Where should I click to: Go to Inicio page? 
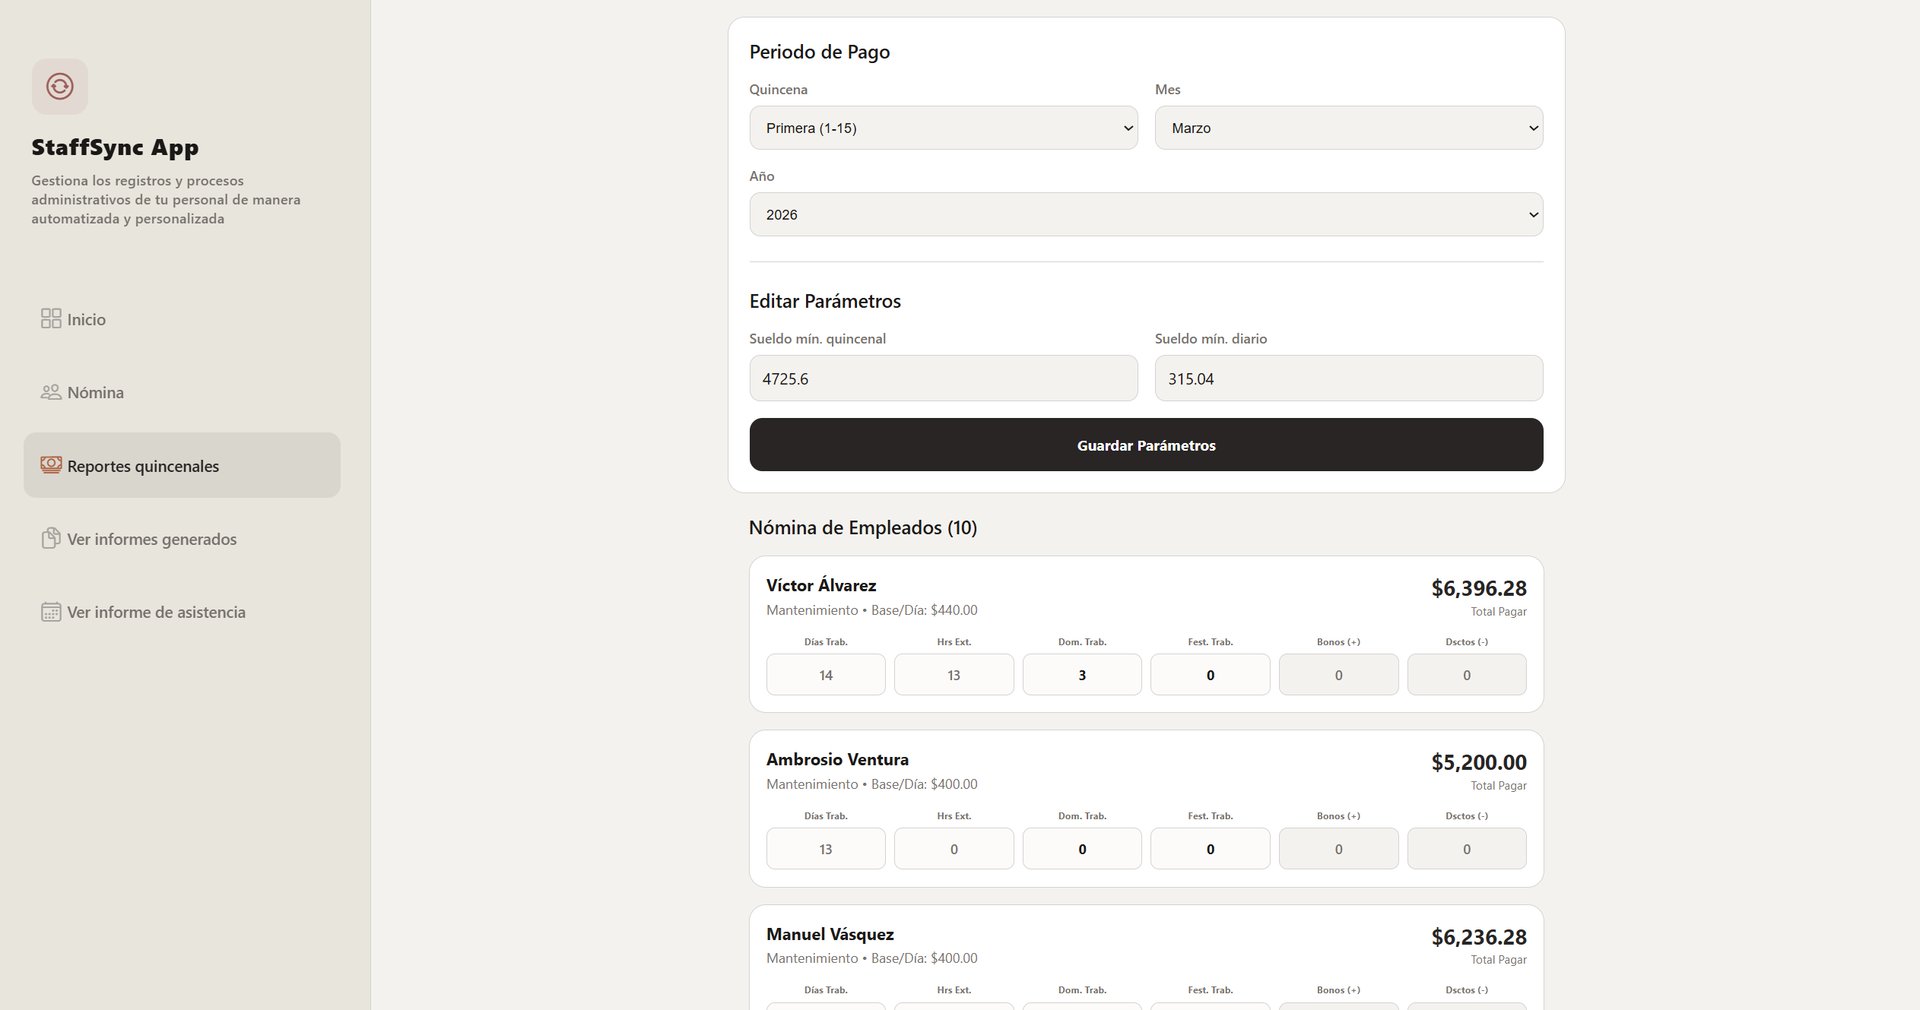tap(86, 319)
